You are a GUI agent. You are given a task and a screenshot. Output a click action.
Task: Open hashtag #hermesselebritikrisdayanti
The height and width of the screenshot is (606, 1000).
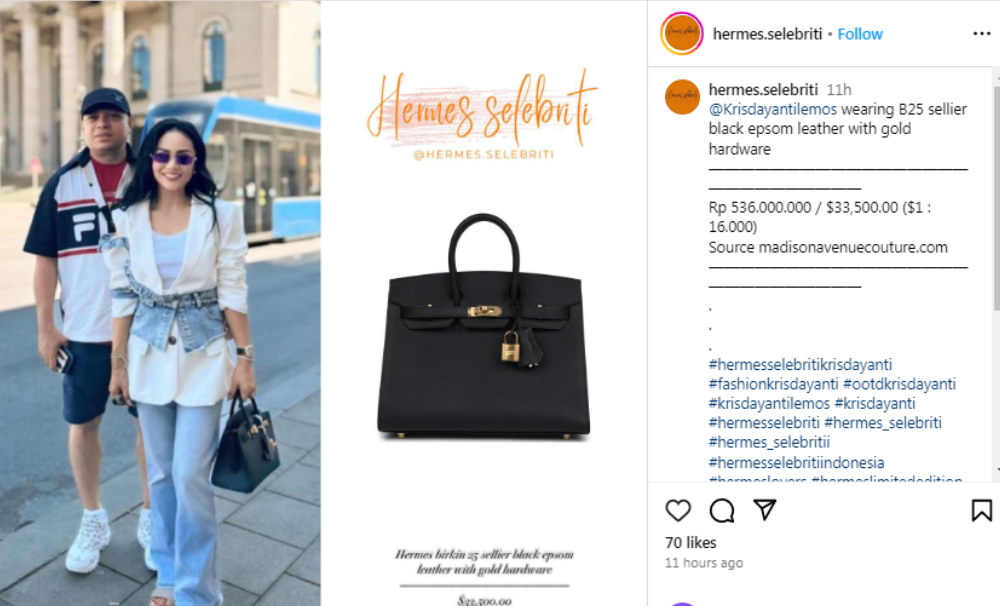click(800, 364)
